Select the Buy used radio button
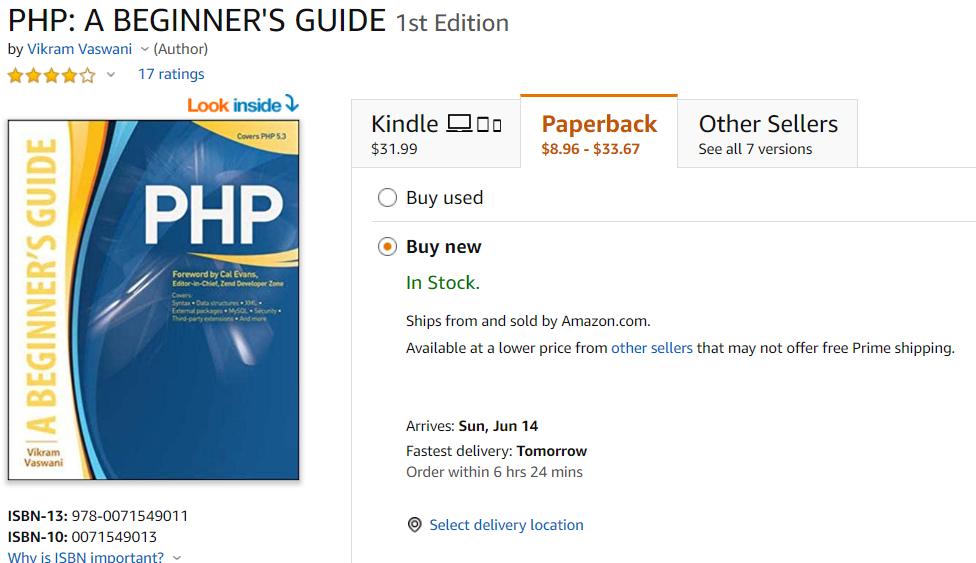976x563 pixels. point(387,197)
